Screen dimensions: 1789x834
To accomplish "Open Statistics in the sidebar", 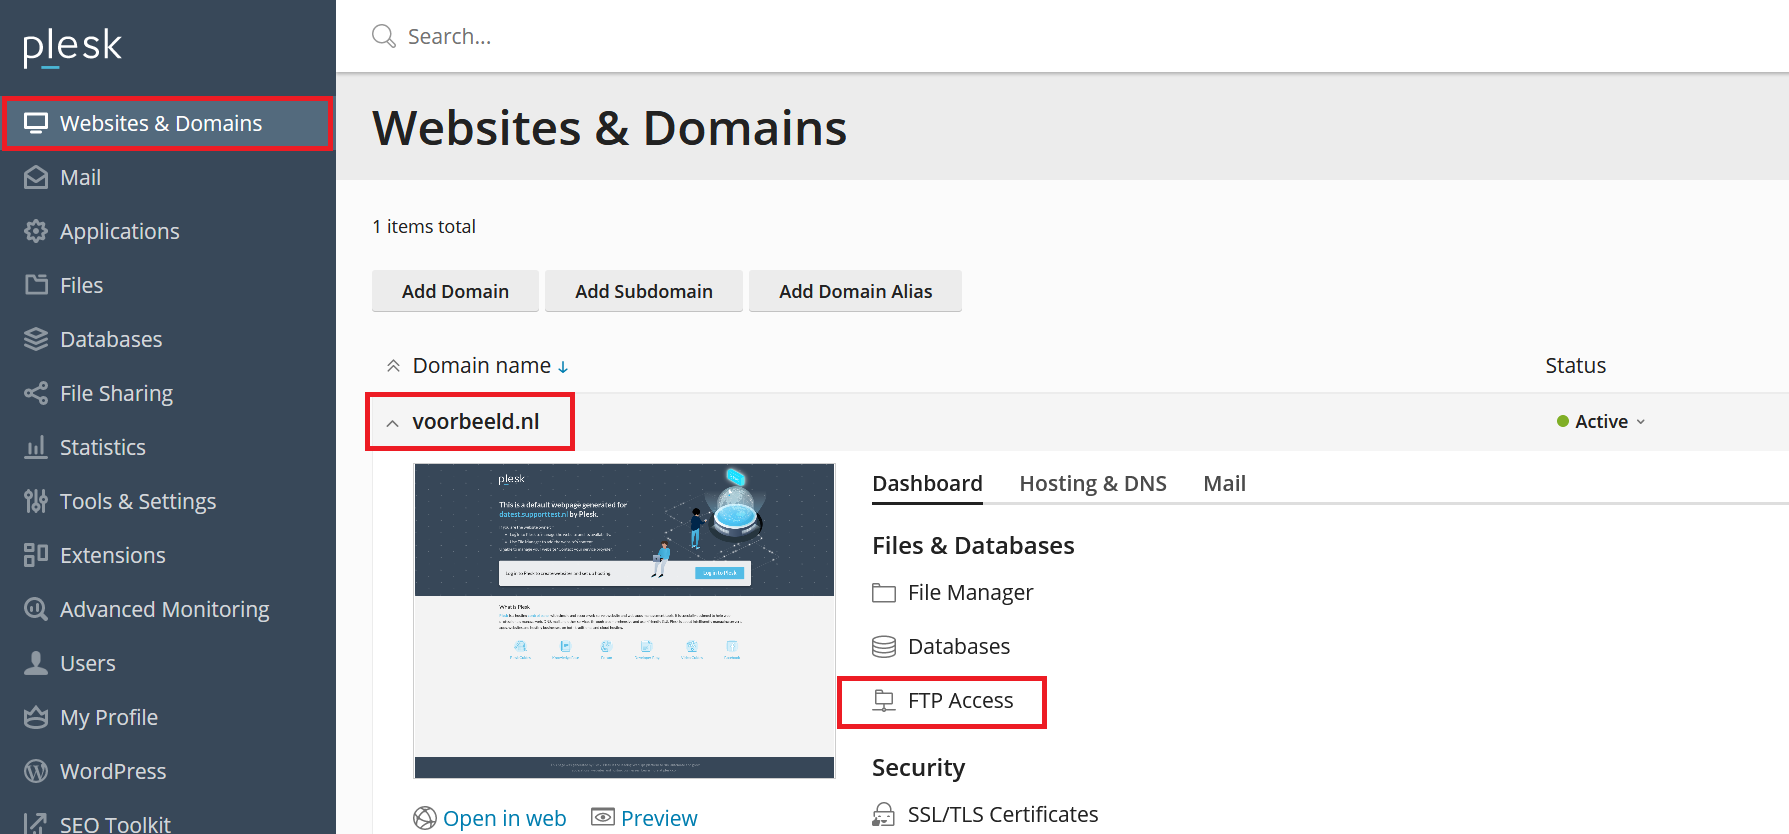I will [168, 447].
